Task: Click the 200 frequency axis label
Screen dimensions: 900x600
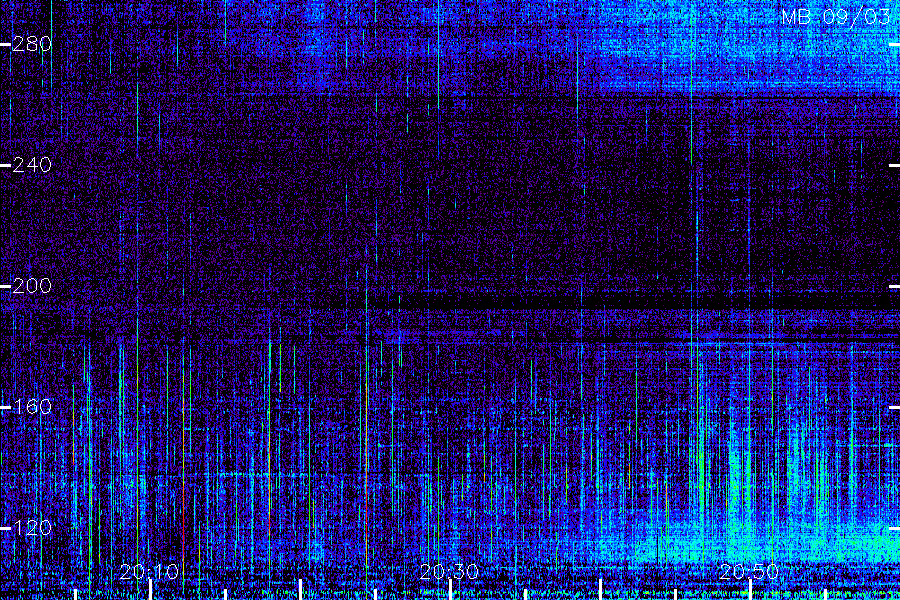Action: coord(32,286)
